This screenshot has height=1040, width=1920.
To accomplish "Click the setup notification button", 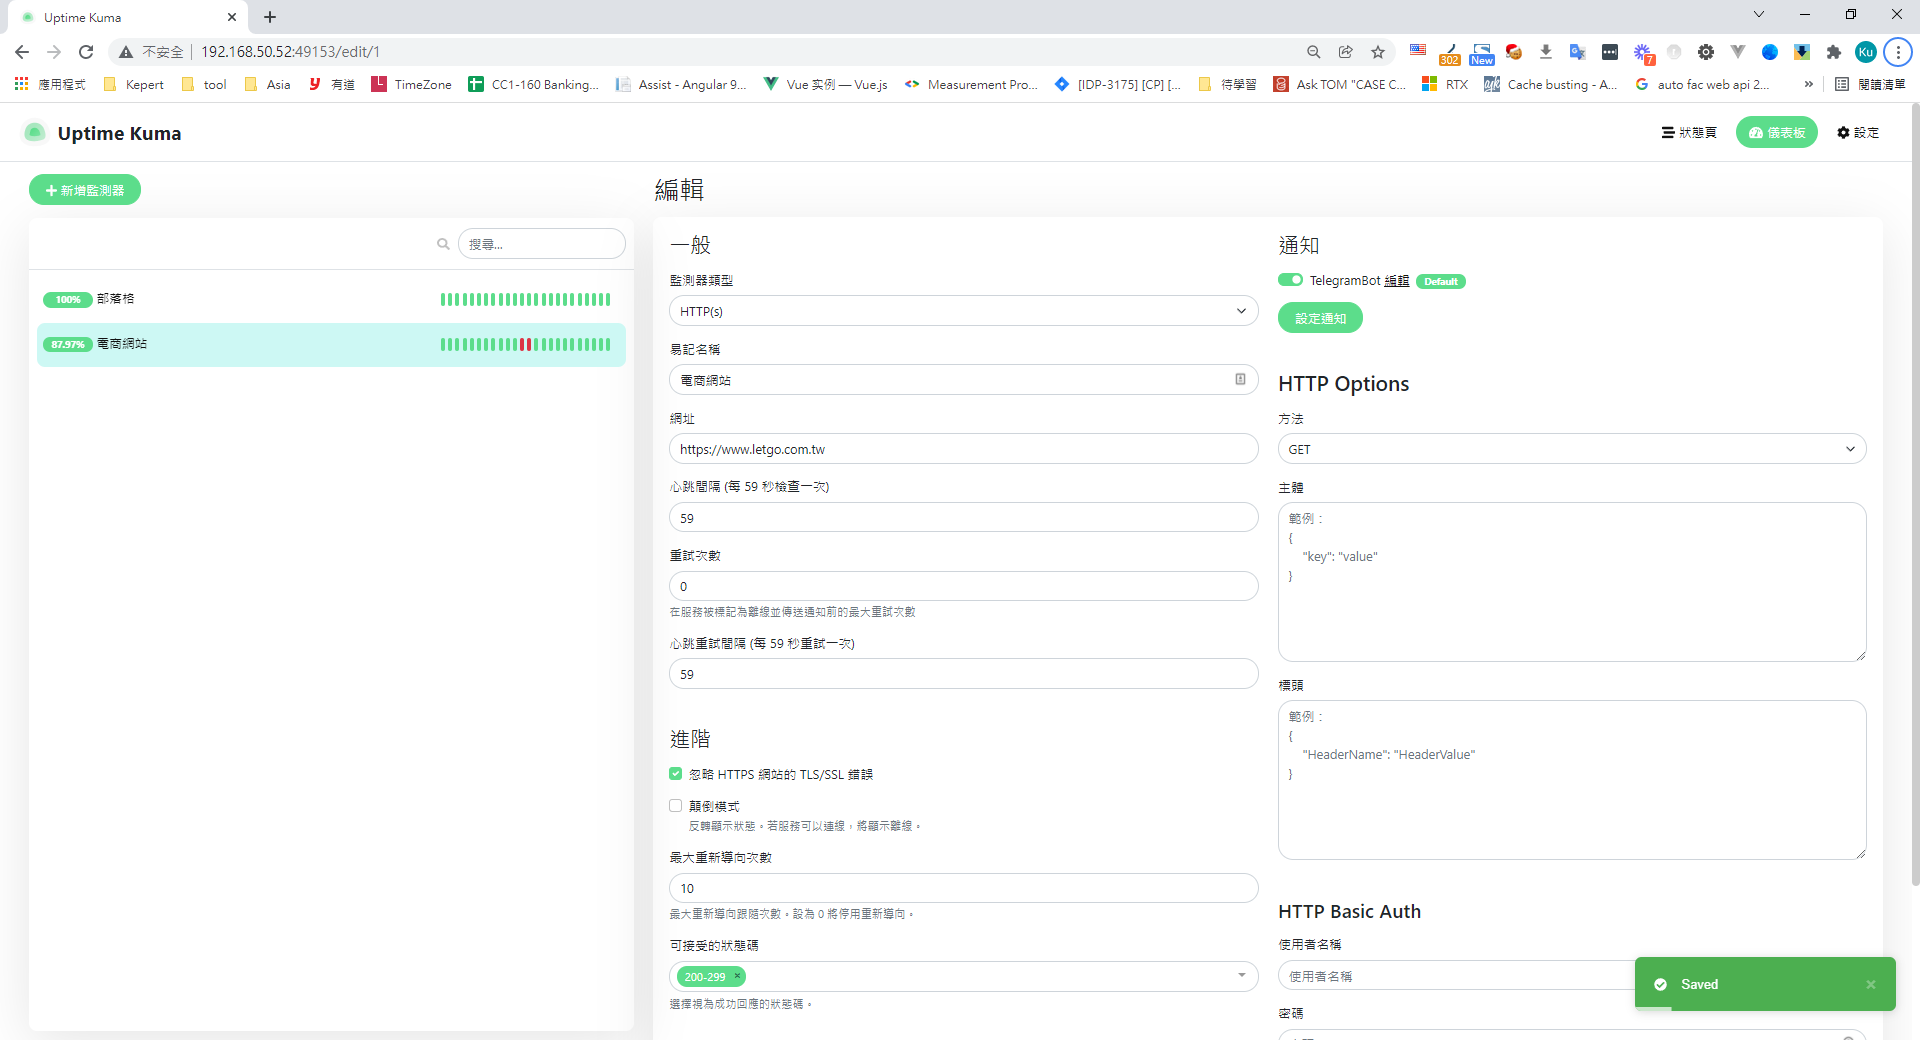I will coord(1320,318).
